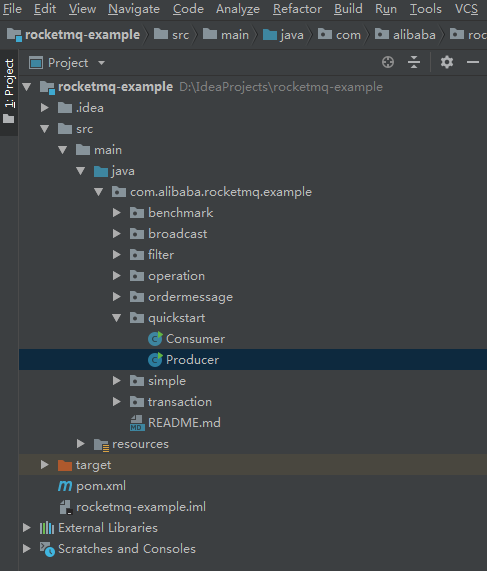Click the Producer class icon
The image size is (487, 571).
tap(156, 360)
